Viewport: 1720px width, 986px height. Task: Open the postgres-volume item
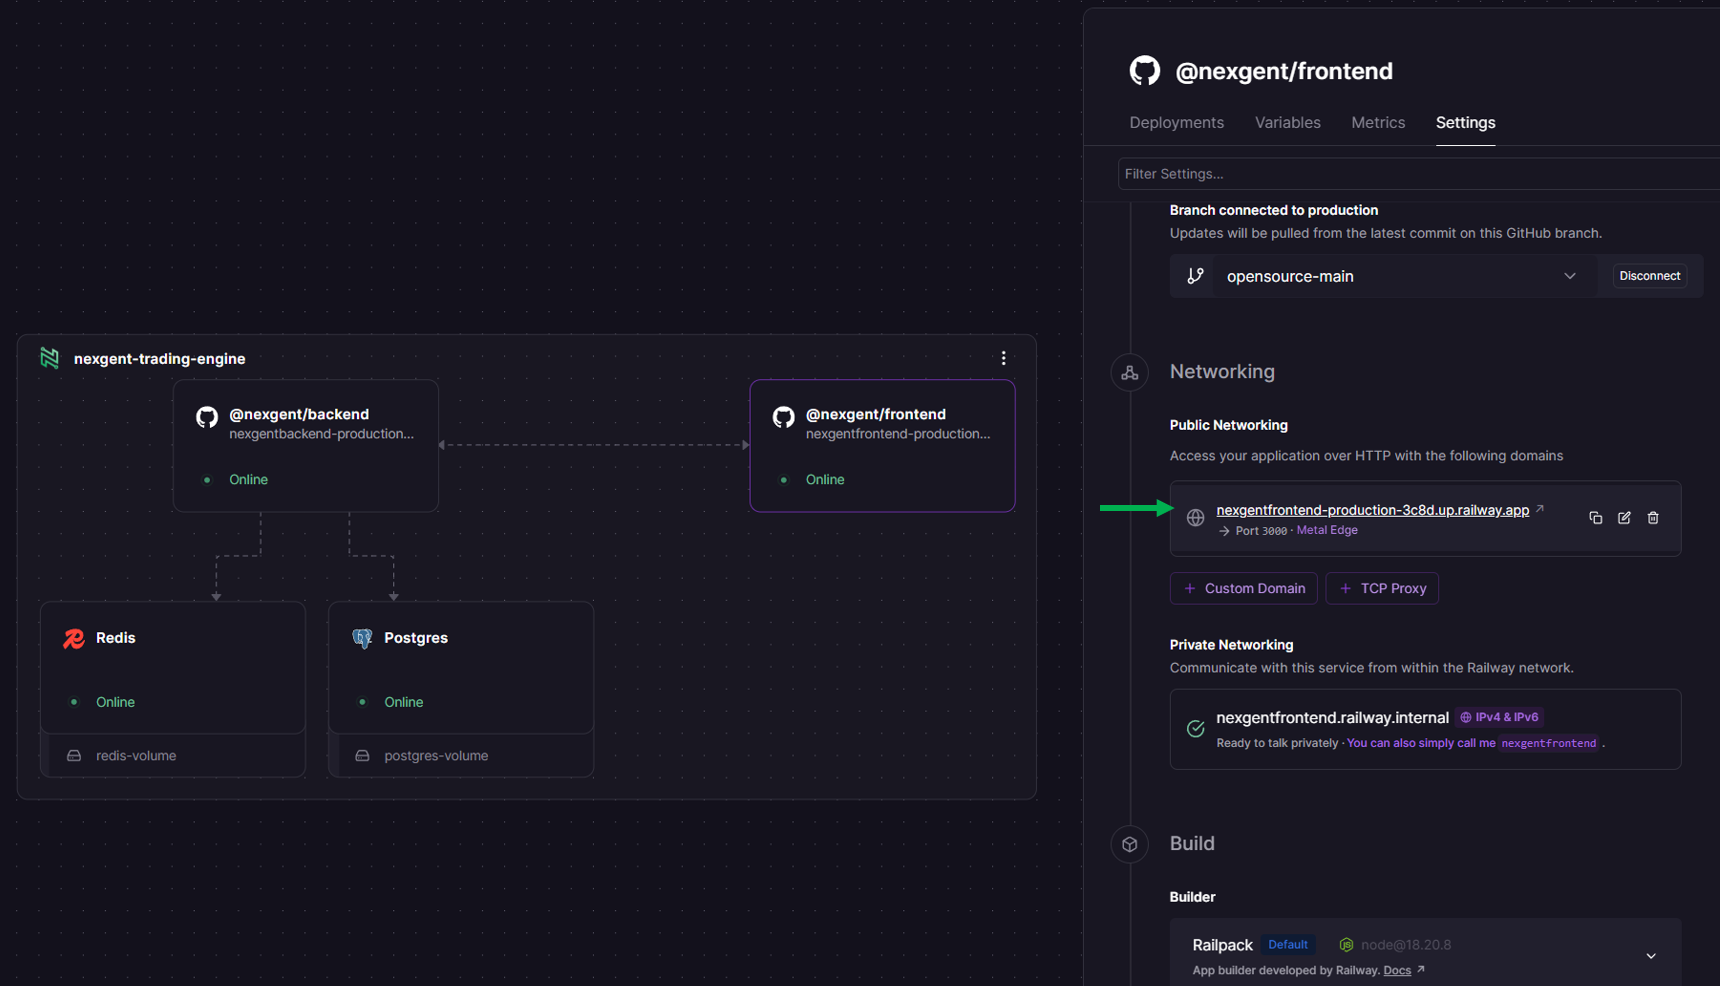click(435, 756)
